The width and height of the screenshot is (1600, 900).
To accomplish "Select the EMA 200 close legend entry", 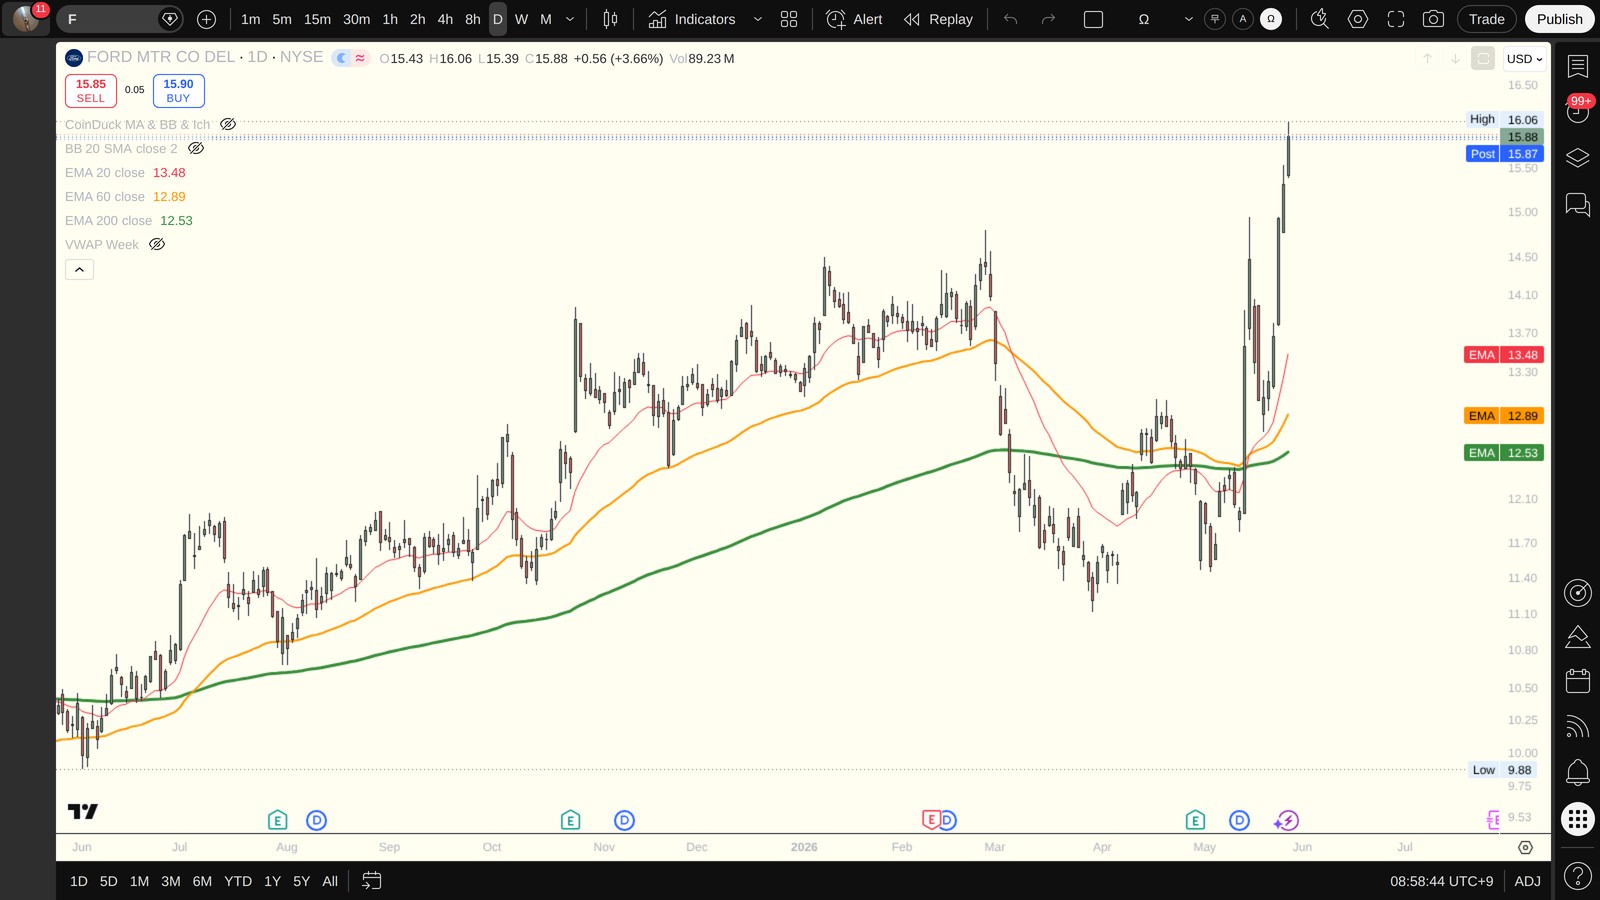I will pyautogui.click(x=109, y=221).
